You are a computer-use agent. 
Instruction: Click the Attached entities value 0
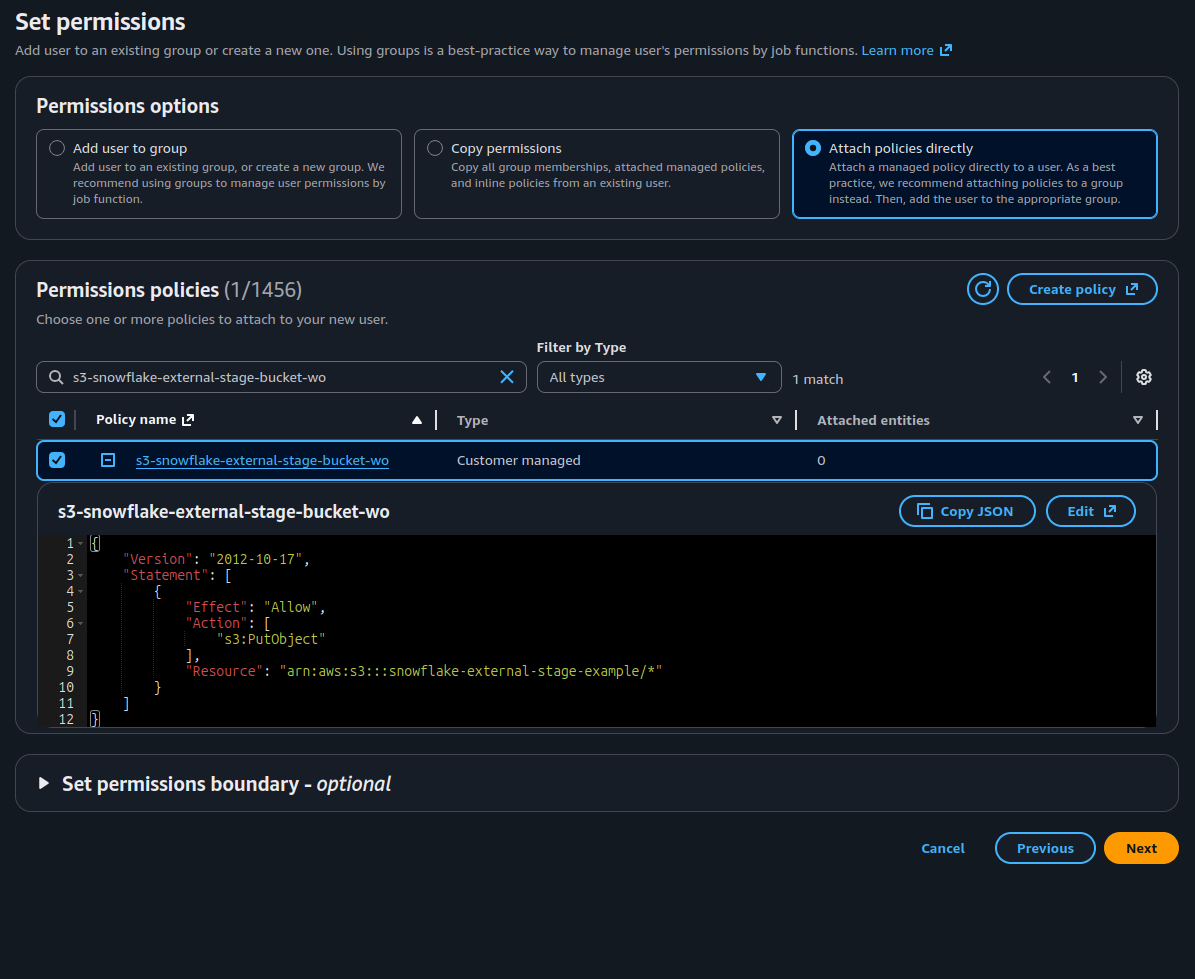[821, 460]
